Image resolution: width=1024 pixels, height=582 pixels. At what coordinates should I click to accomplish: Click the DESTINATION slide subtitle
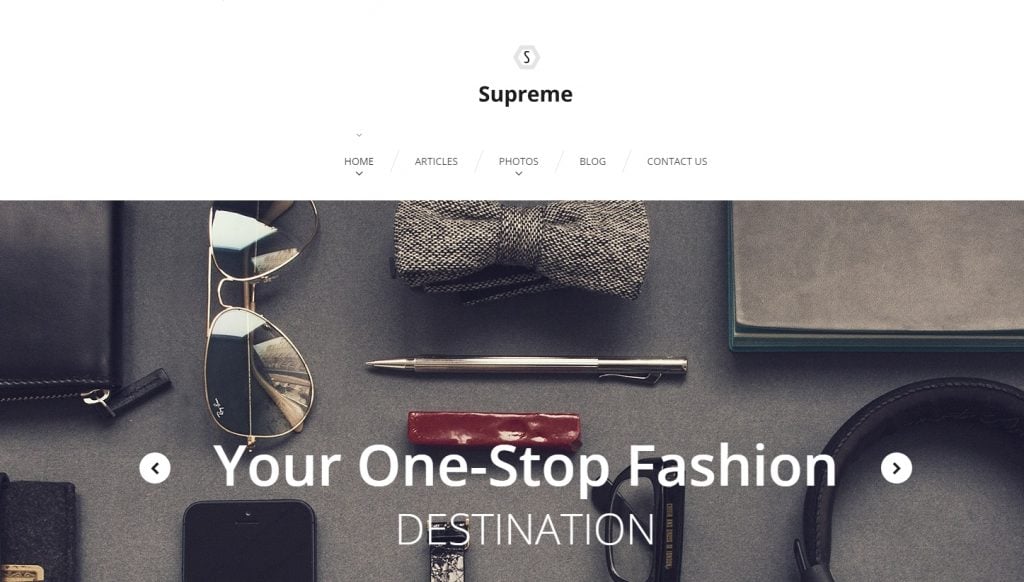[525, 529]
